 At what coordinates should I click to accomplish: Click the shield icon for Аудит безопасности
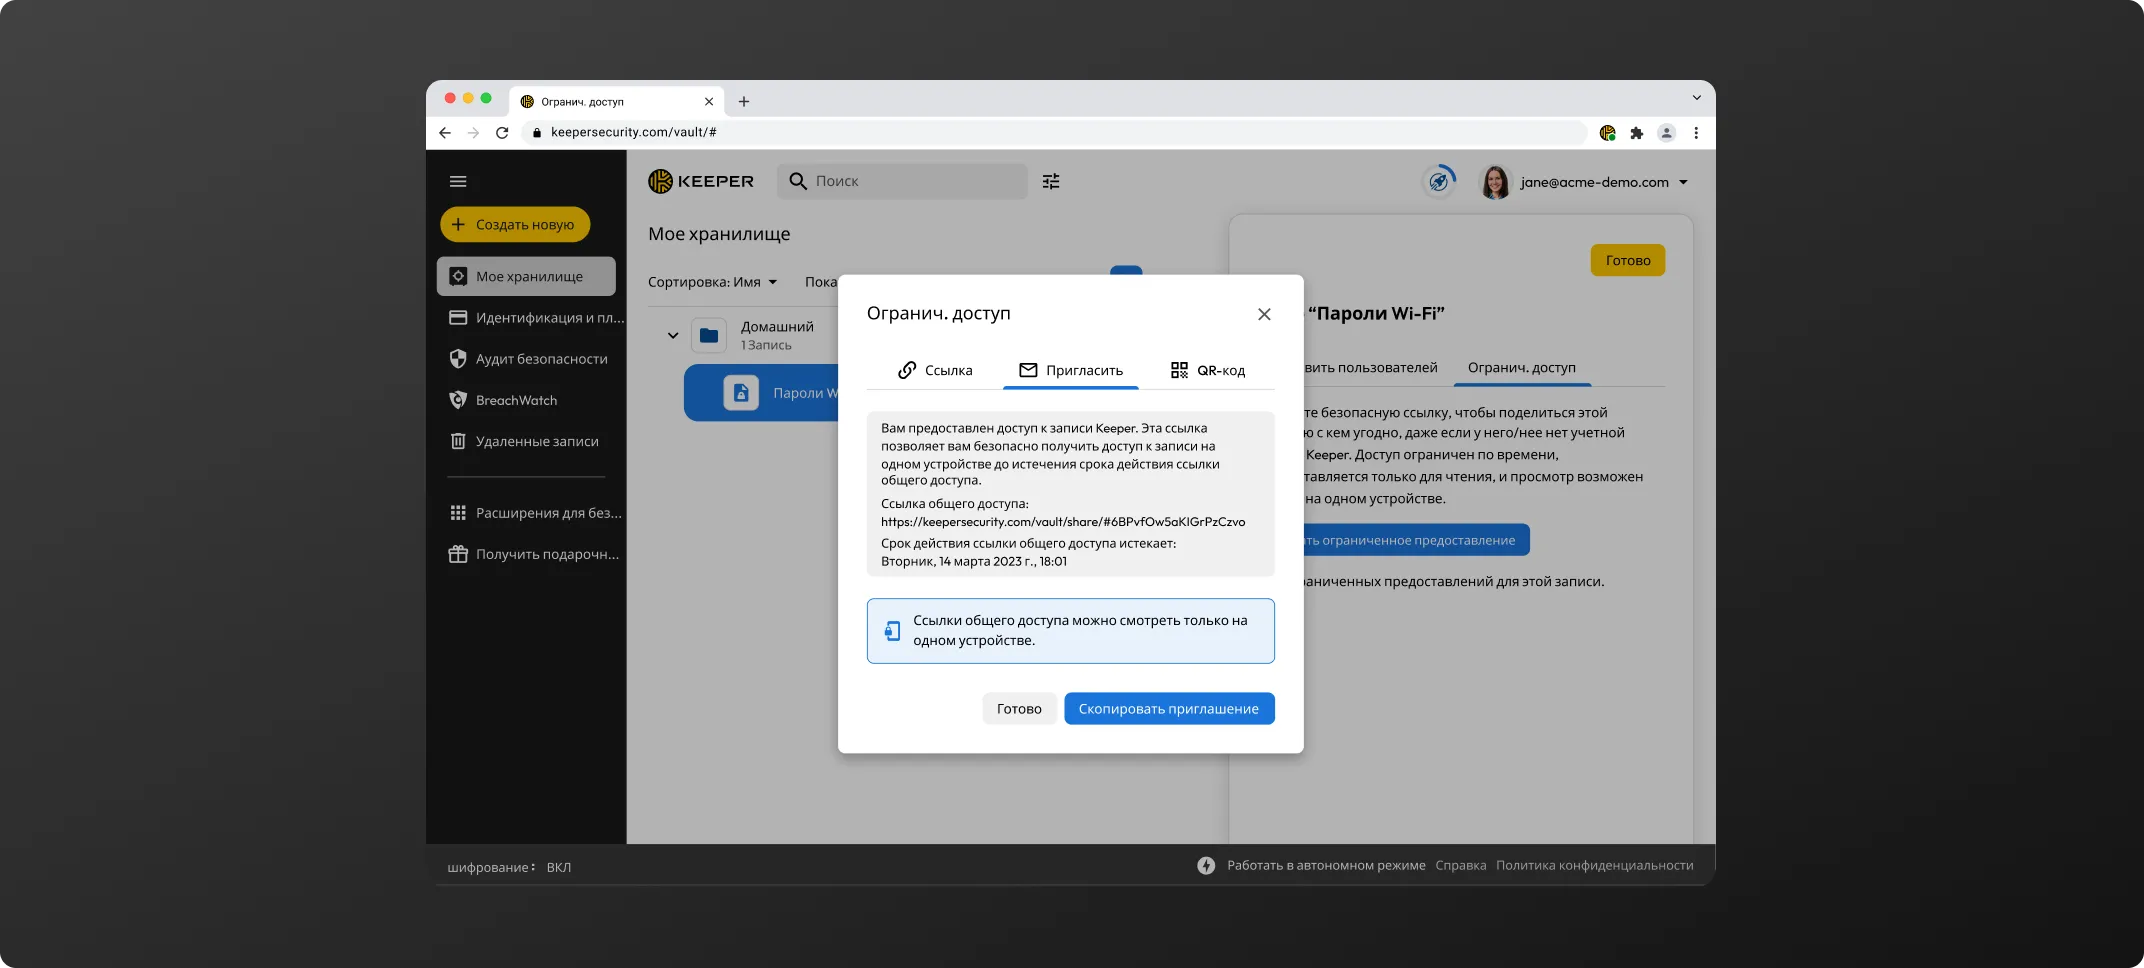pos(458,358)
